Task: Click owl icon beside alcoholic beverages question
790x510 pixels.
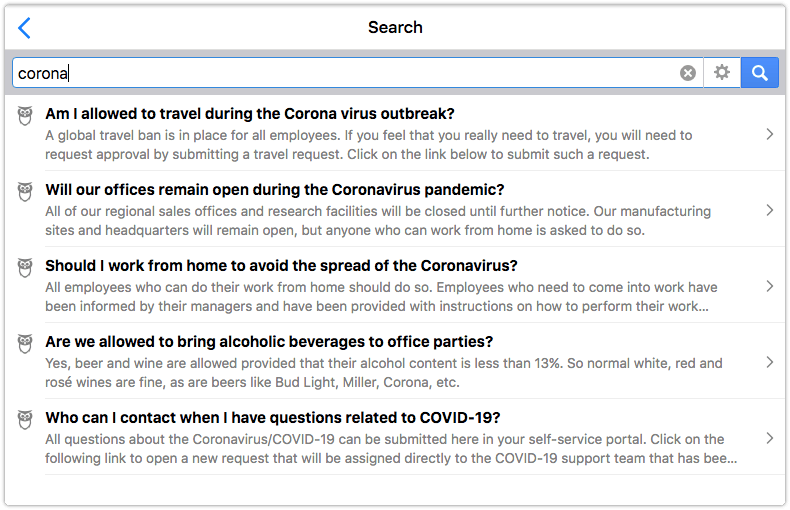Action: (x=25, y=344)
